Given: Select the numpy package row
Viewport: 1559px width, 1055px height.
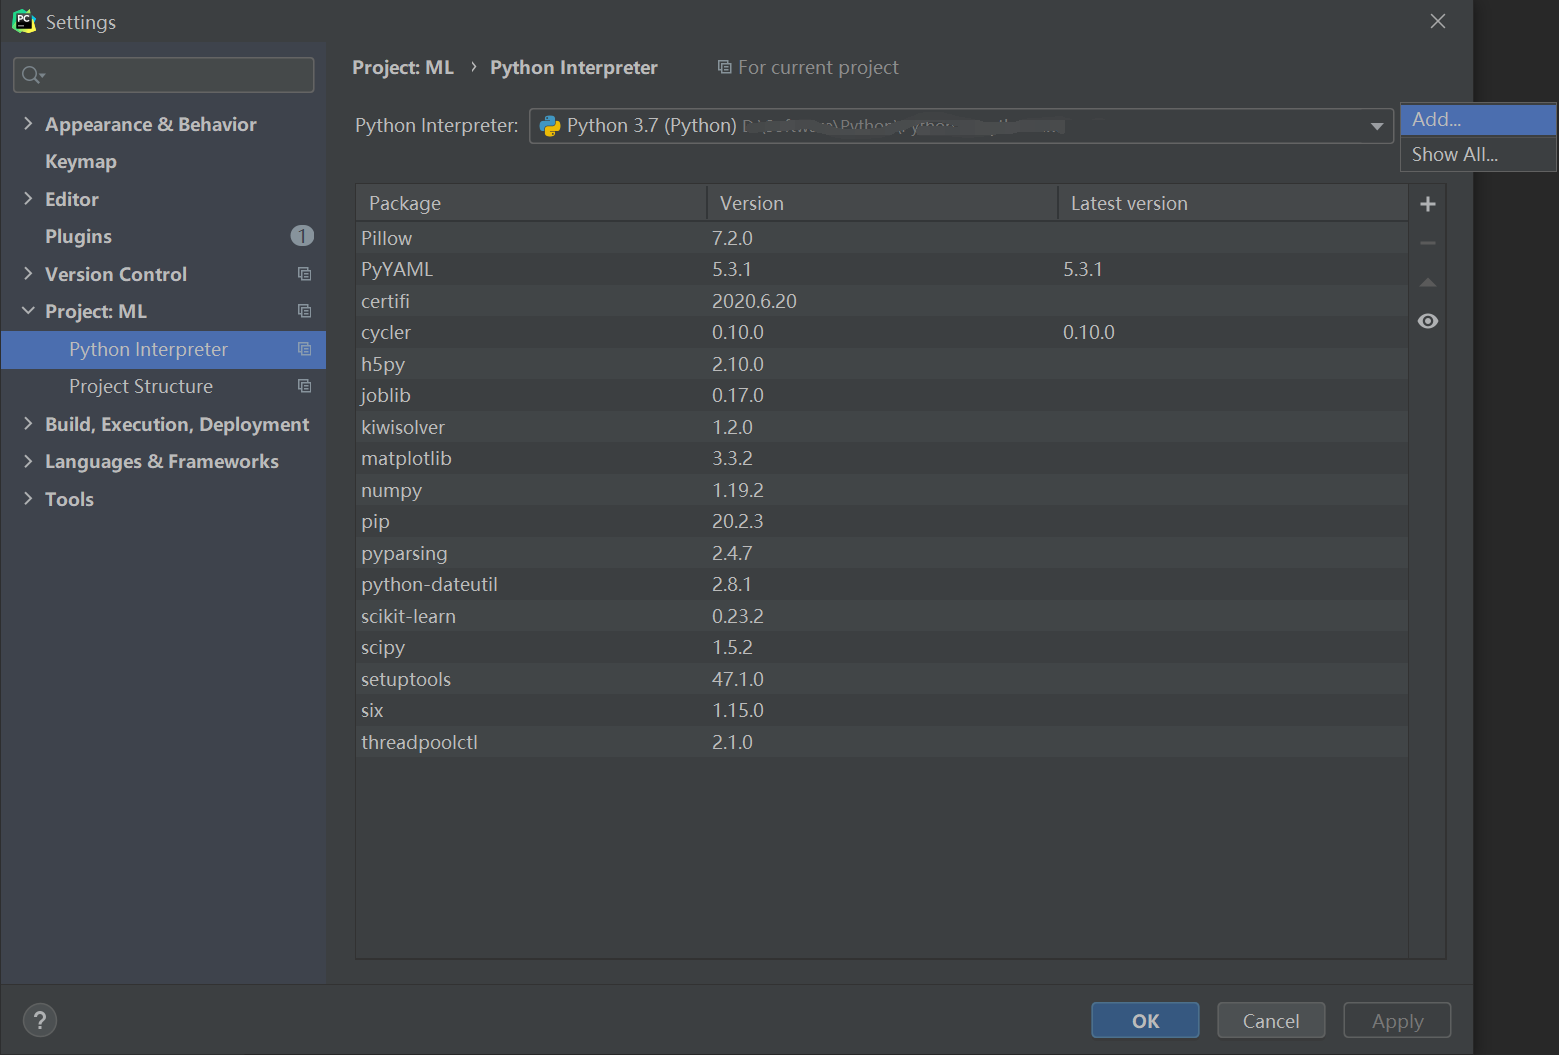Looking at the screenshot, I should click(x=882, y=490).
